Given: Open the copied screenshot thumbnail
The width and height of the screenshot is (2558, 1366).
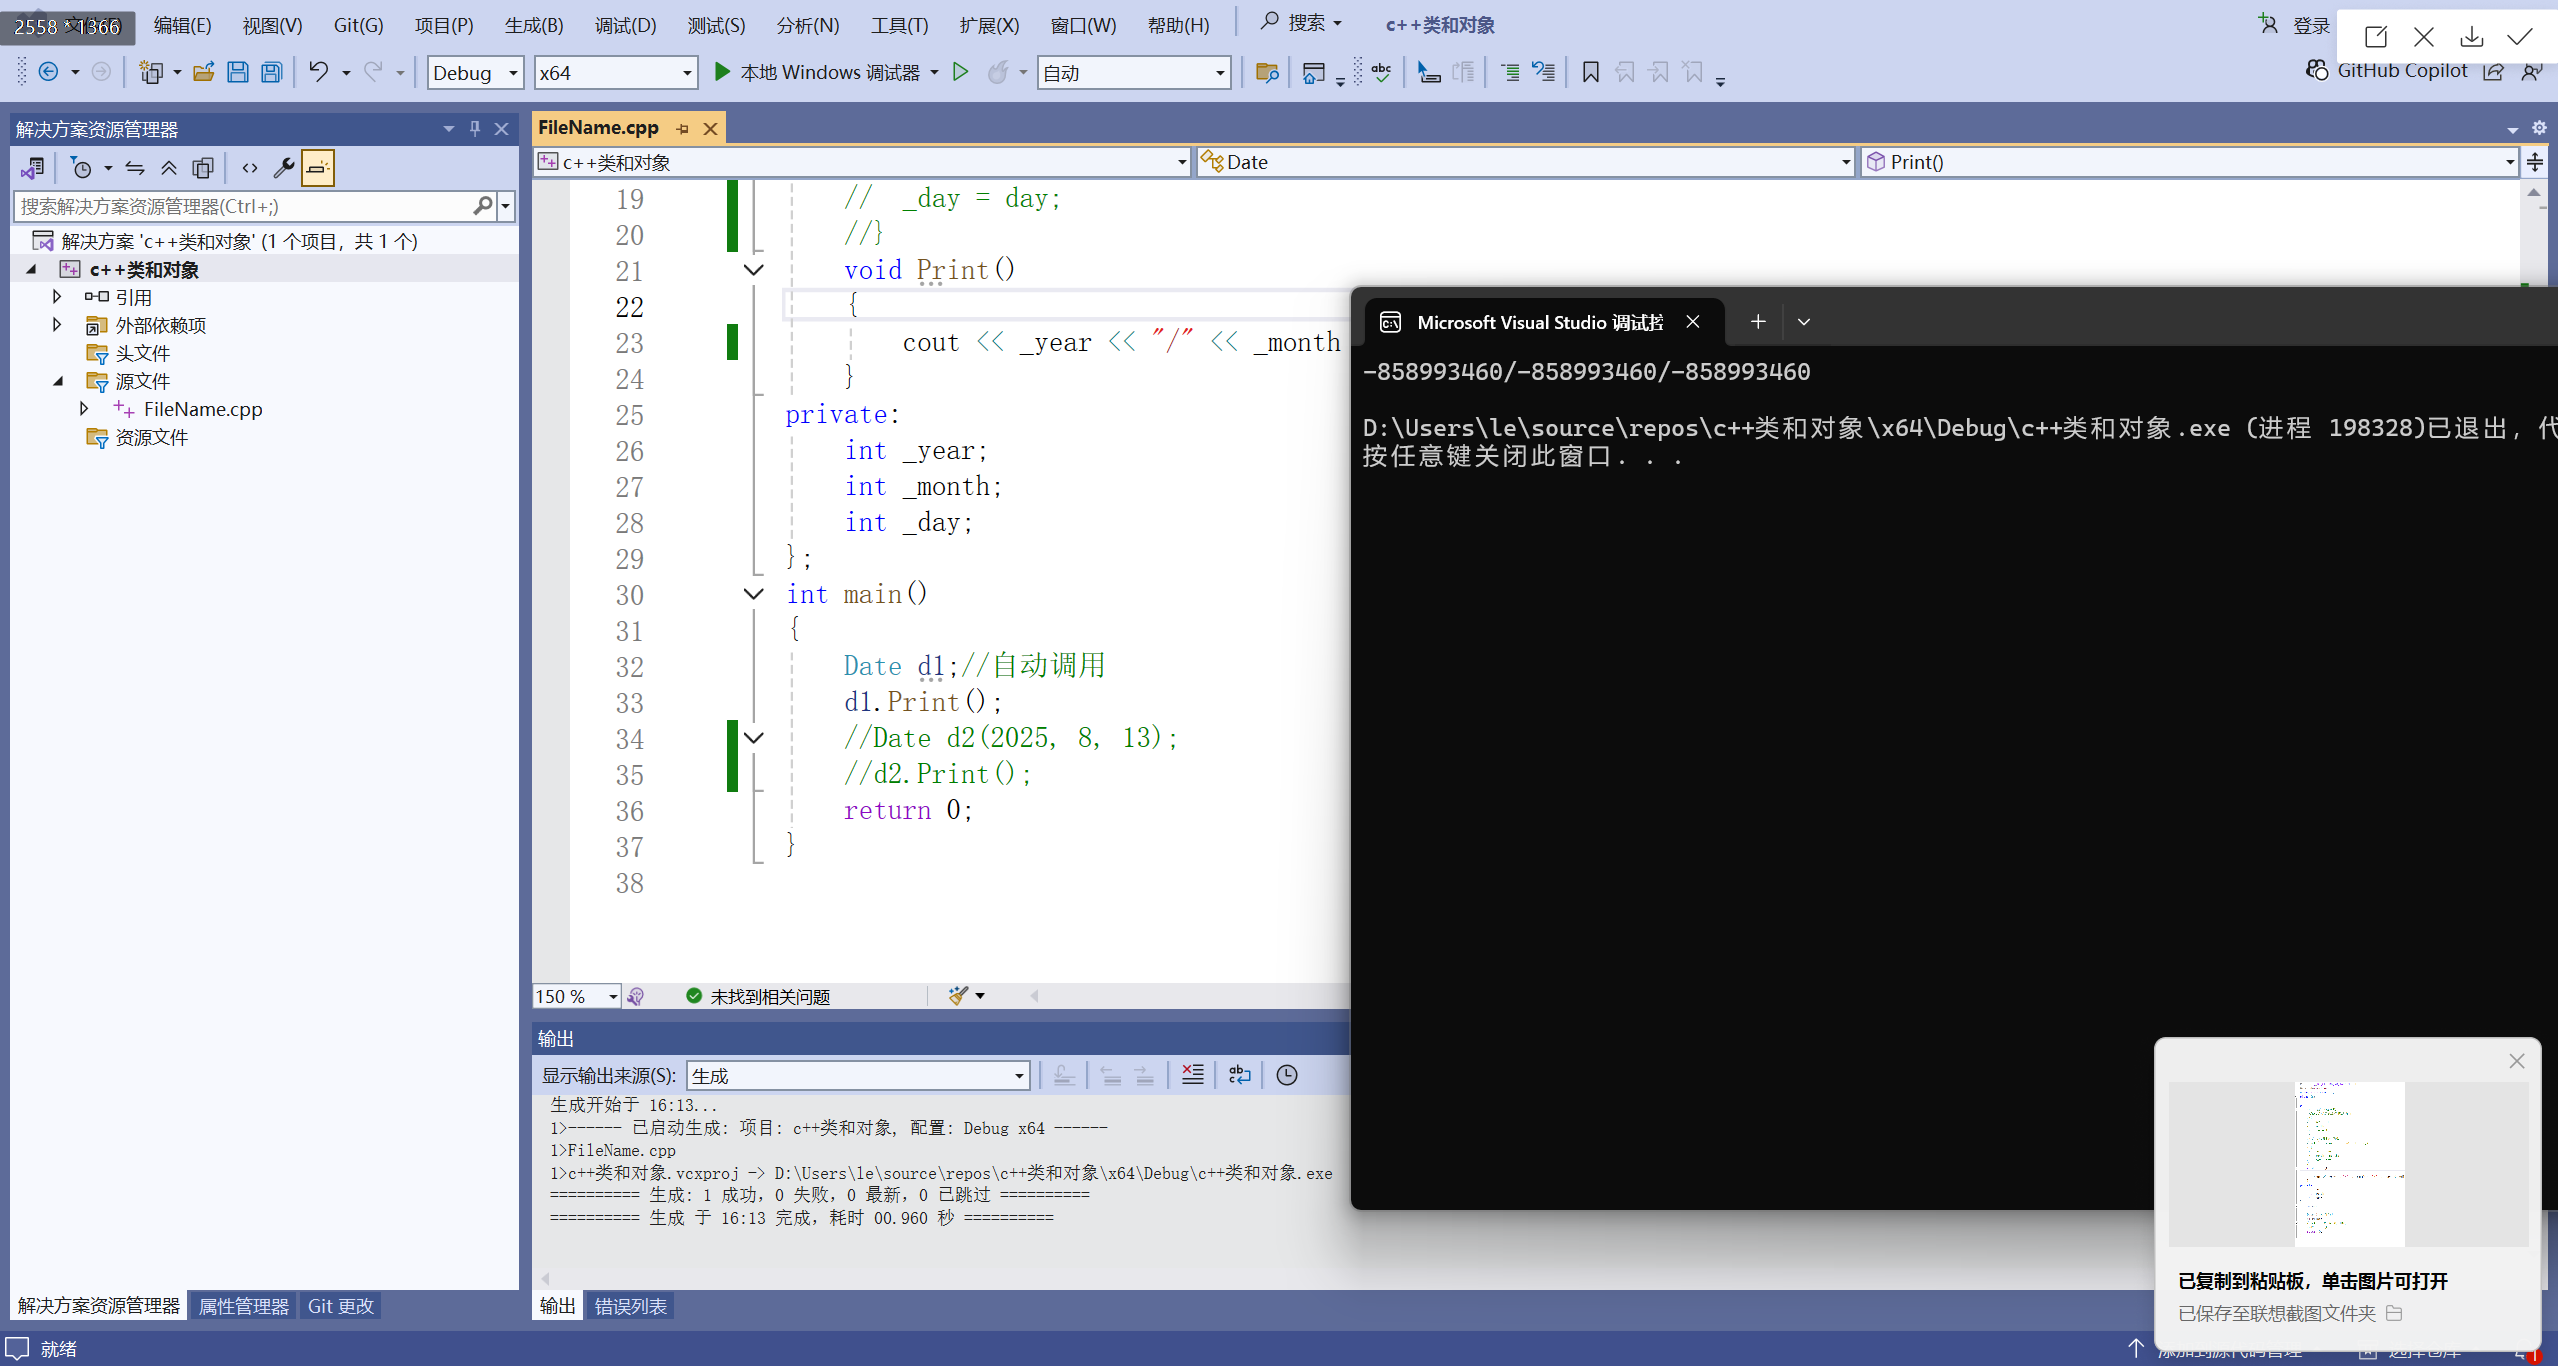Looking at the screenshot, I should point(2348,1164).
